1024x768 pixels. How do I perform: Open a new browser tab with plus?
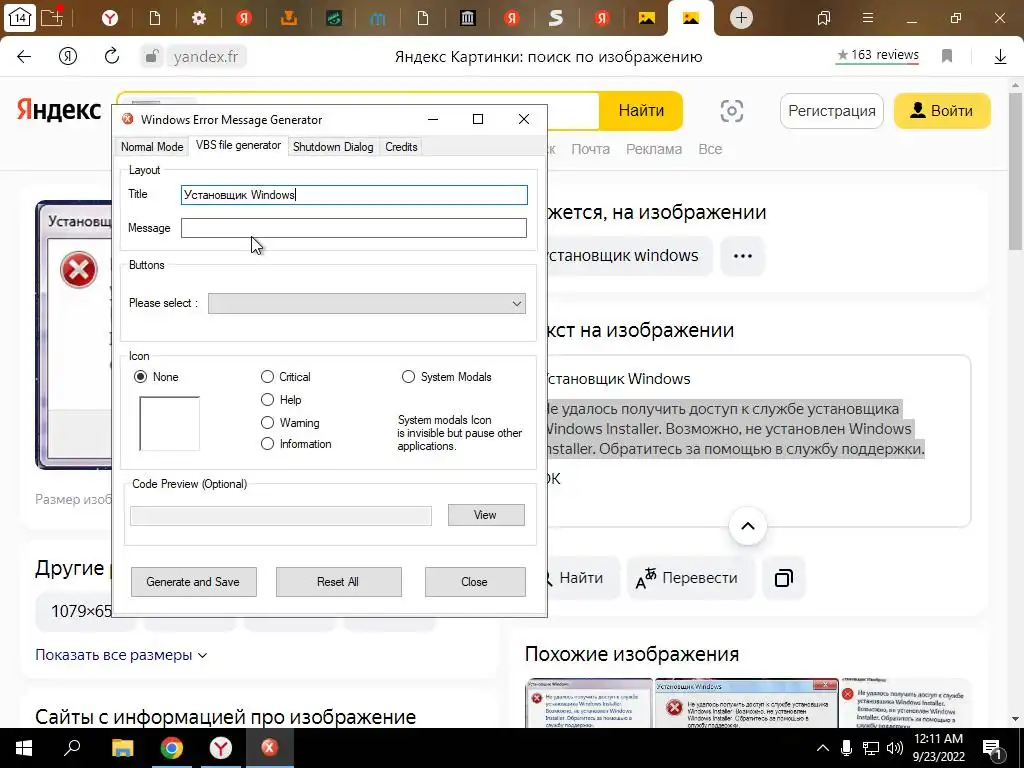pos(741,18)
